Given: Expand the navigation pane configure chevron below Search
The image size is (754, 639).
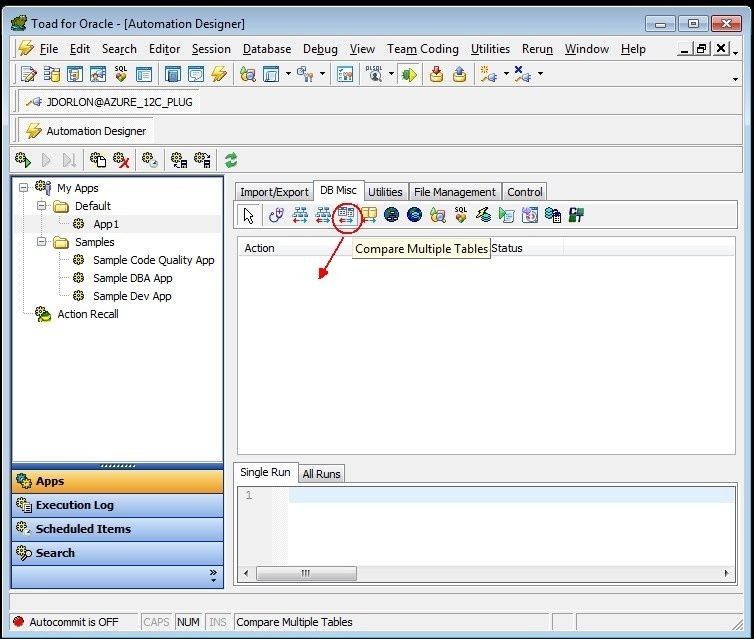Looking at the screenshot, I should click(213, 576).
